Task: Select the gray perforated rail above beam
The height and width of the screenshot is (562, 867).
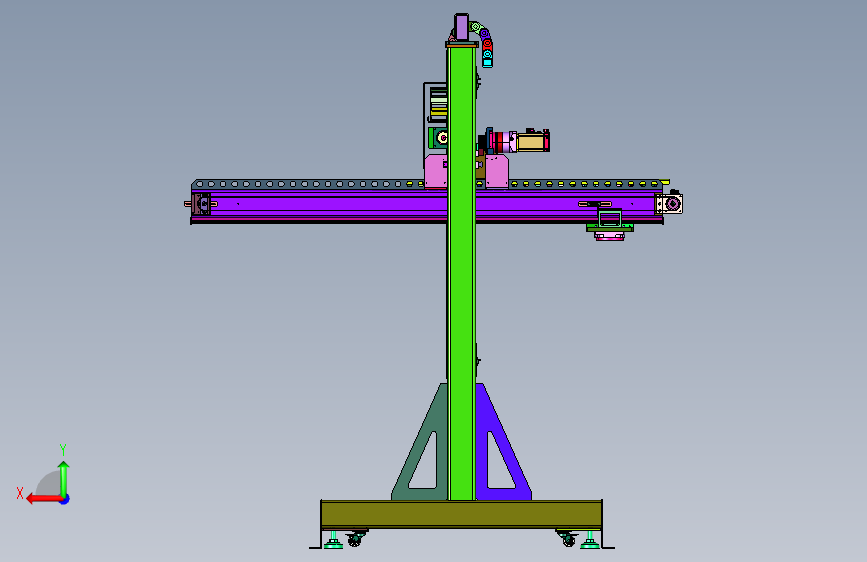Action: pos(426,184)
